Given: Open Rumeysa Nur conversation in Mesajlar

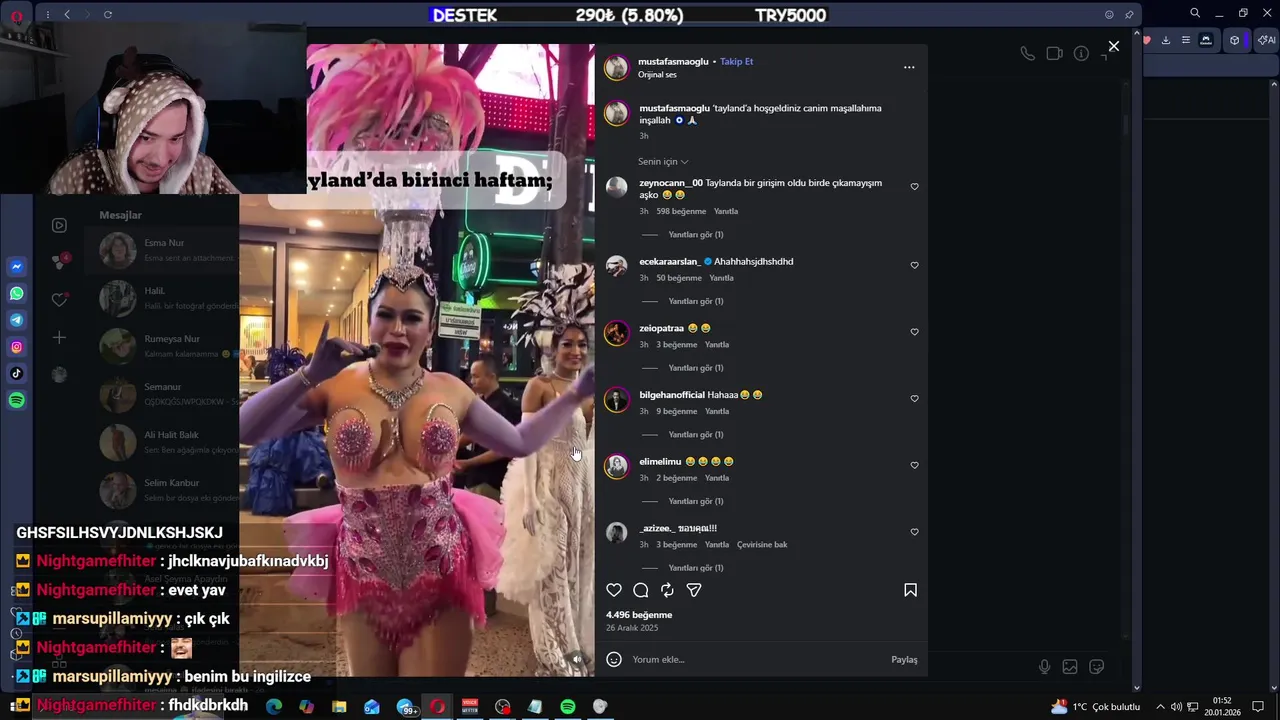Looking at the screenshot, I should click(x=160, y=346).
